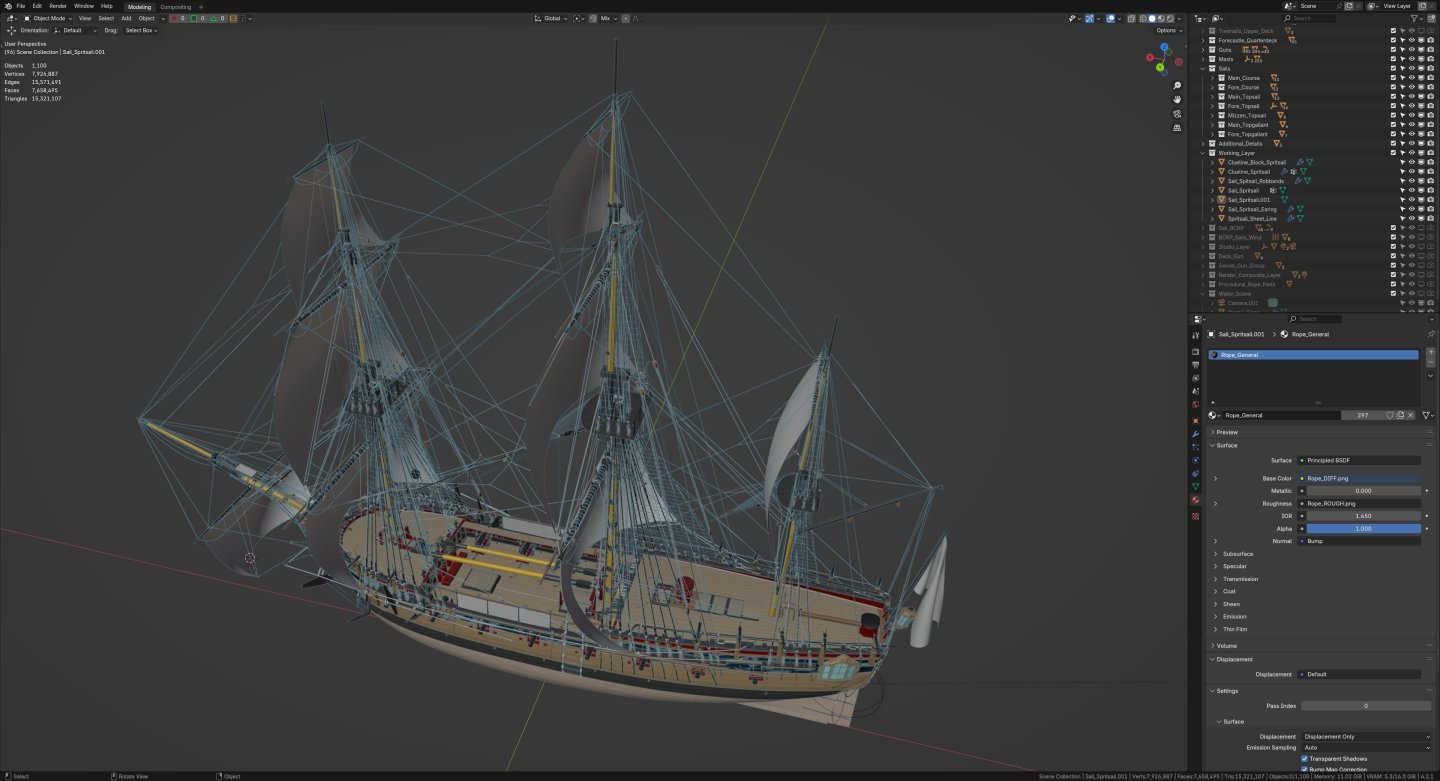Screen dimensions: 1440x781
Task: Click the viewport zoom magnifier icon
Action: coord(1177,85)
